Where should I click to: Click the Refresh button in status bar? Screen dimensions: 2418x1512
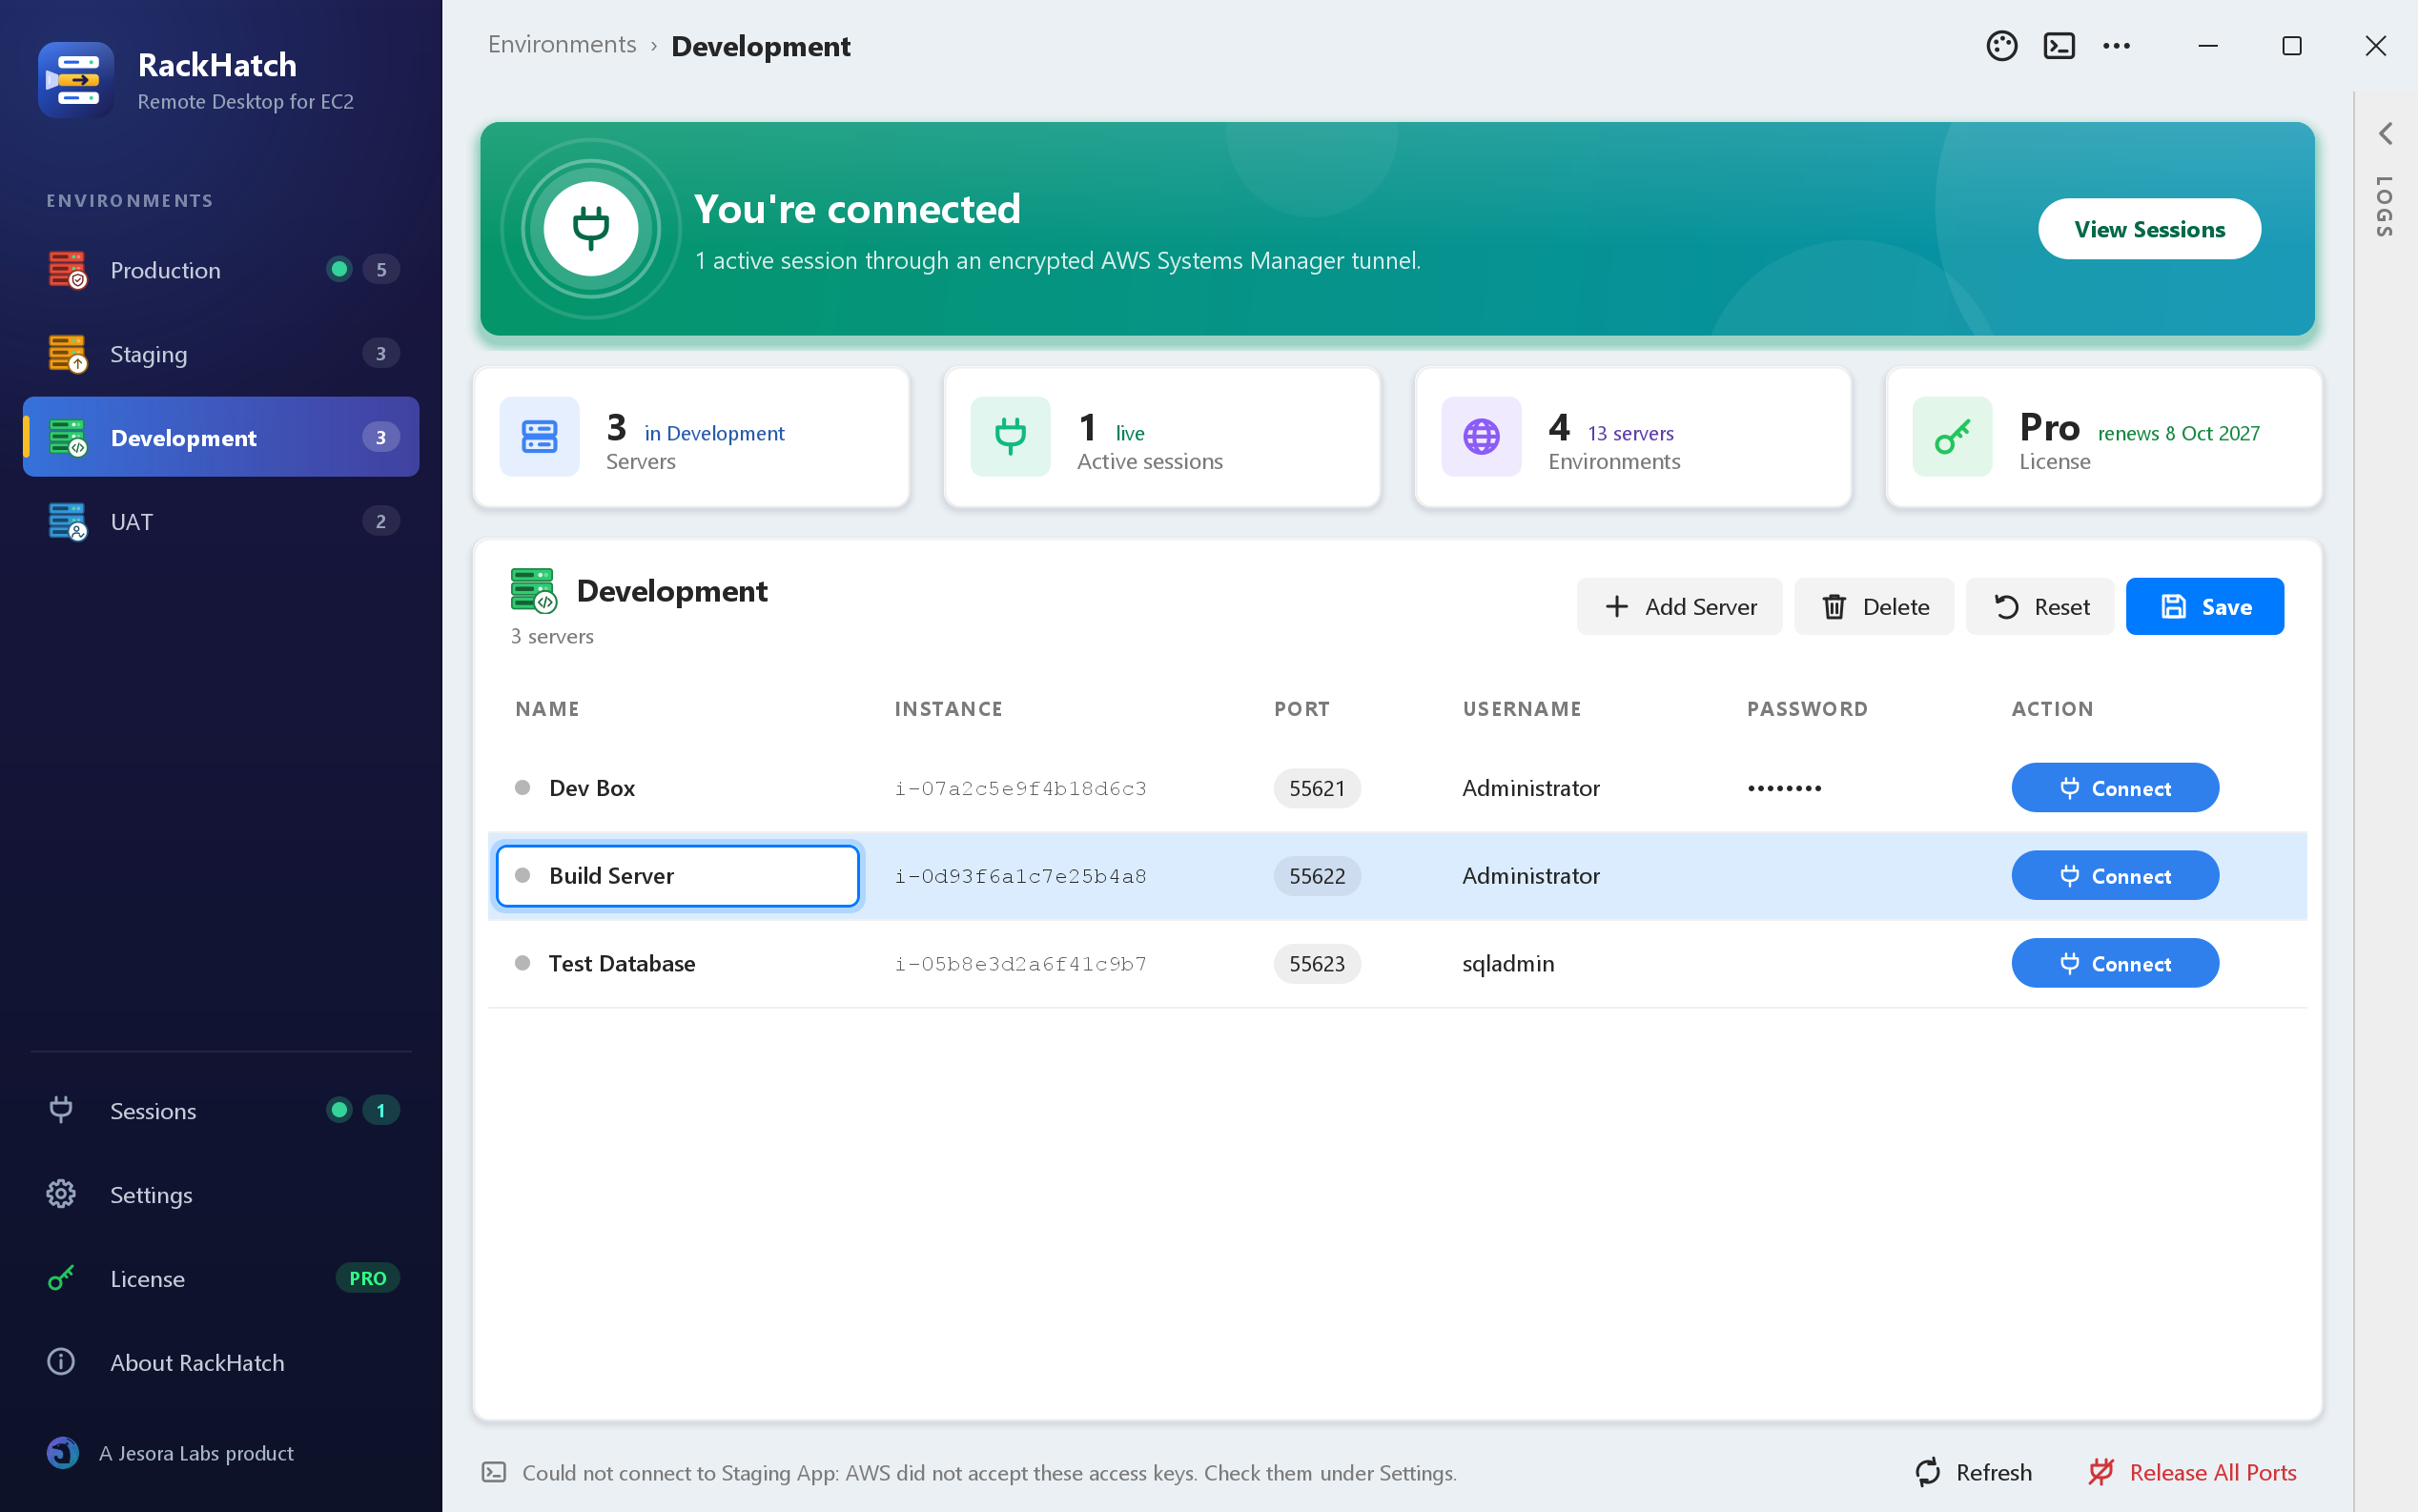(x=1972, y=1472)
